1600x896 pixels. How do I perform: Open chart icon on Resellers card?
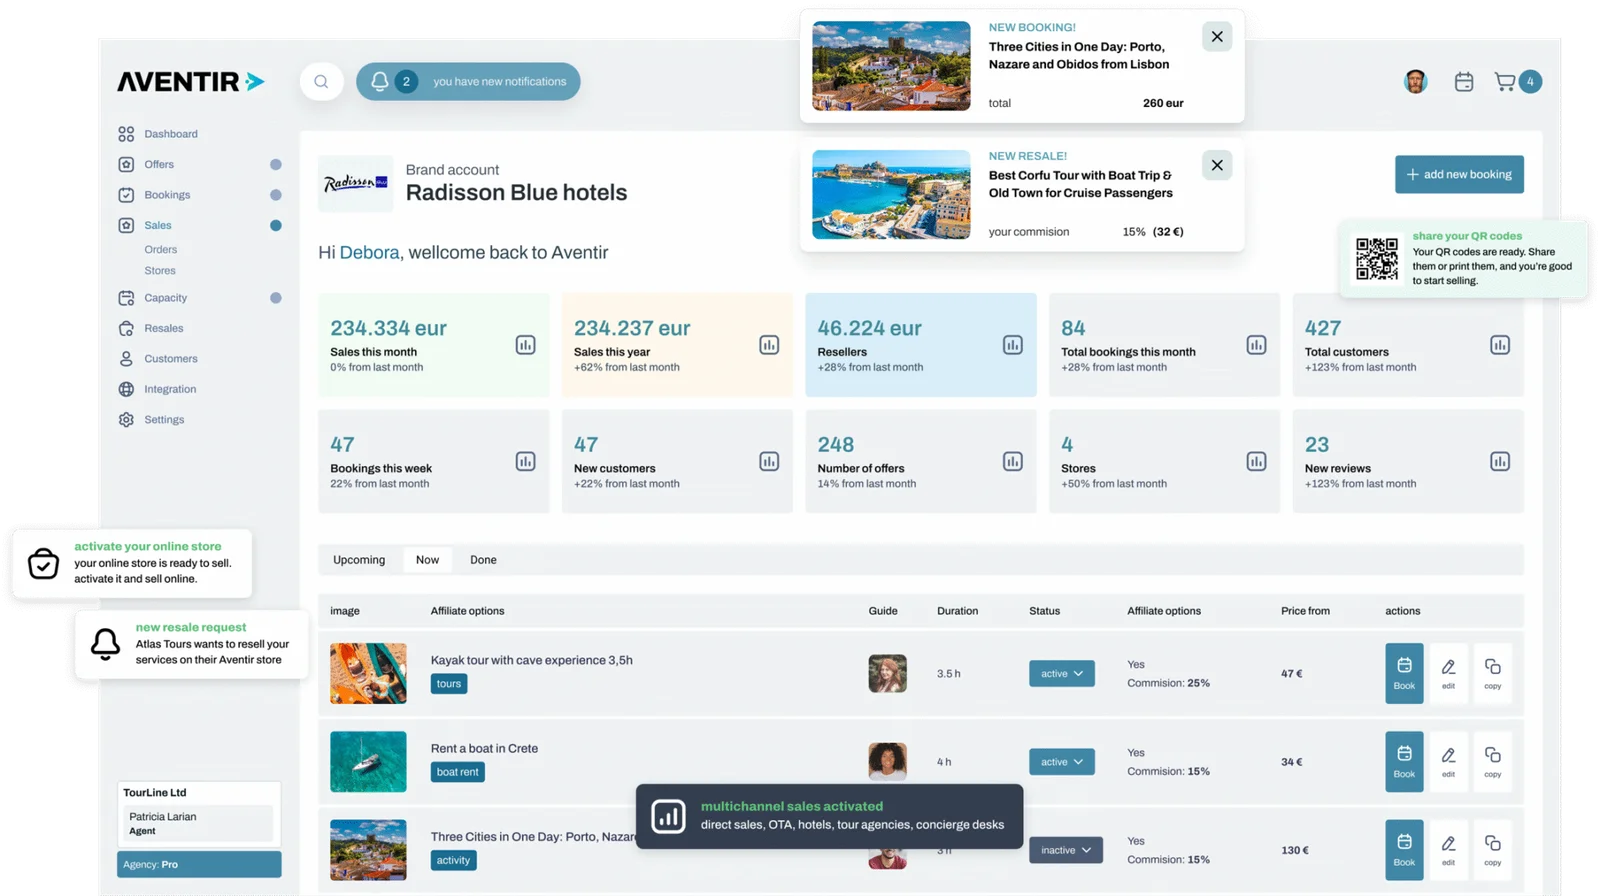[1013, 345]
